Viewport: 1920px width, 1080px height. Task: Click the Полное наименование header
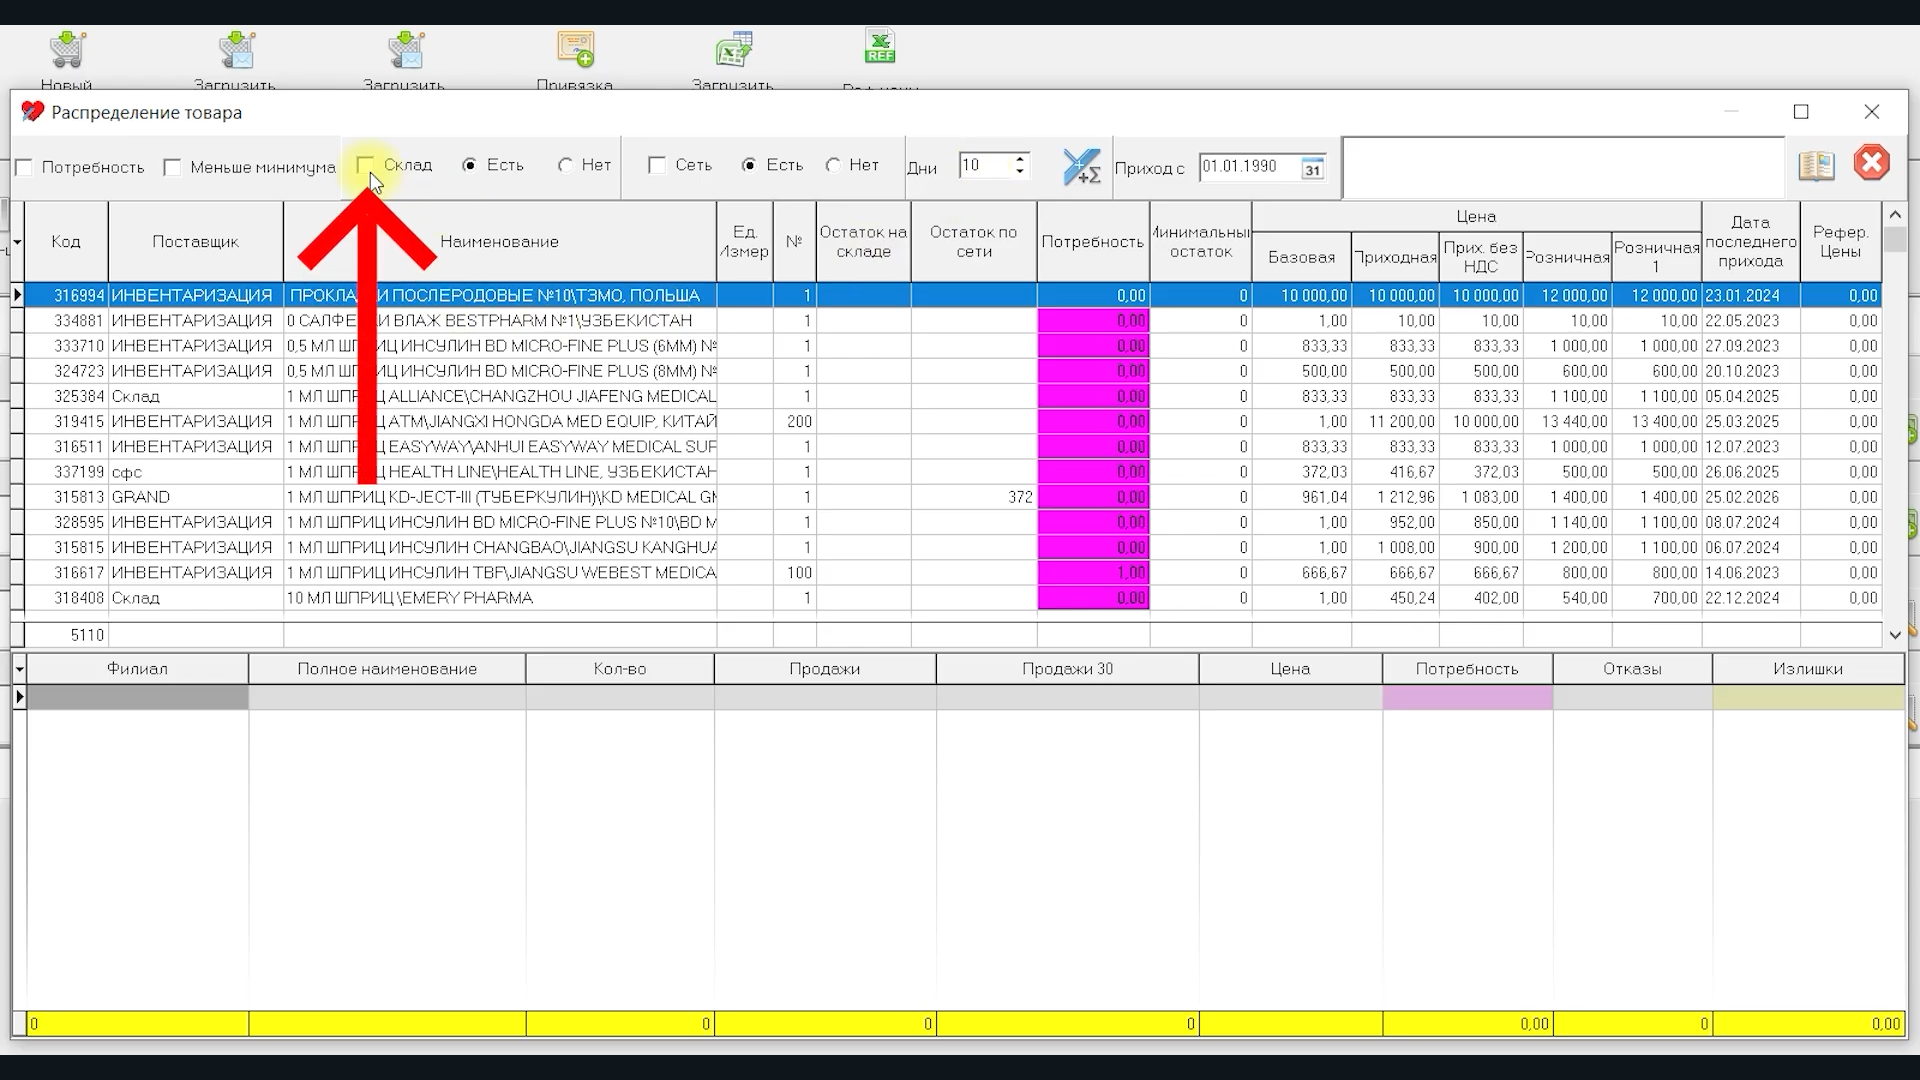387,669
